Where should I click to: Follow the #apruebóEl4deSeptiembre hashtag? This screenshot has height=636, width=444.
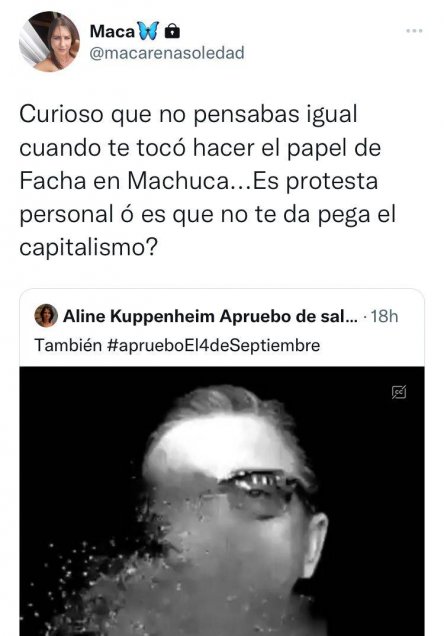(x=214, y=346)
